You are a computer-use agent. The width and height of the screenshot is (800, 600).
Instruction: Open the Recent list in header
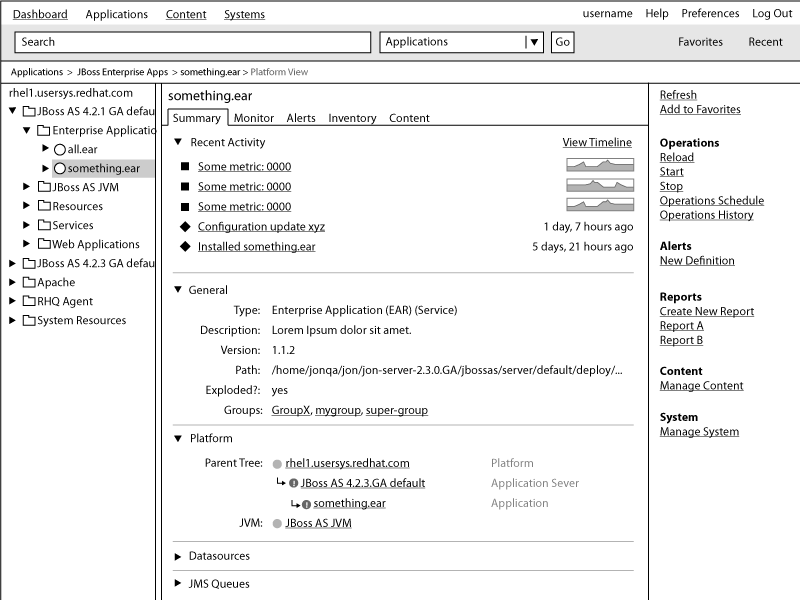(765, 42)
